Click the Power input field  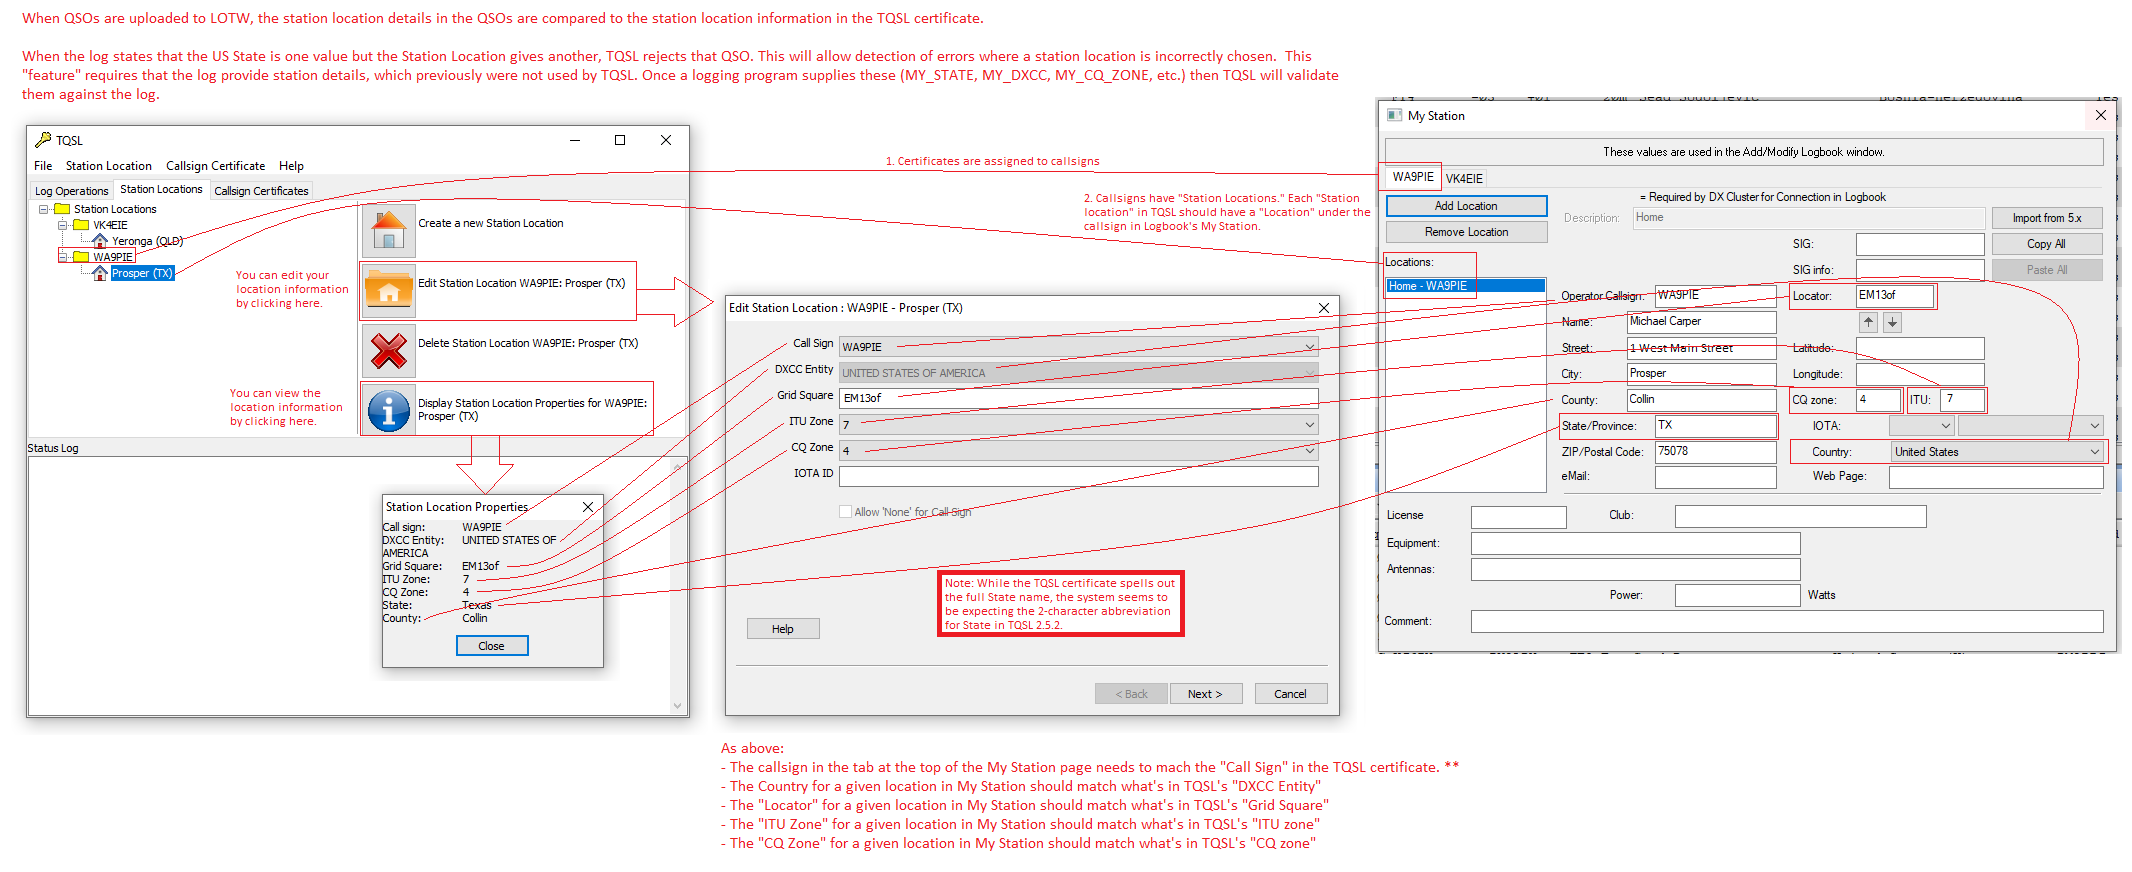(1737, 595)
